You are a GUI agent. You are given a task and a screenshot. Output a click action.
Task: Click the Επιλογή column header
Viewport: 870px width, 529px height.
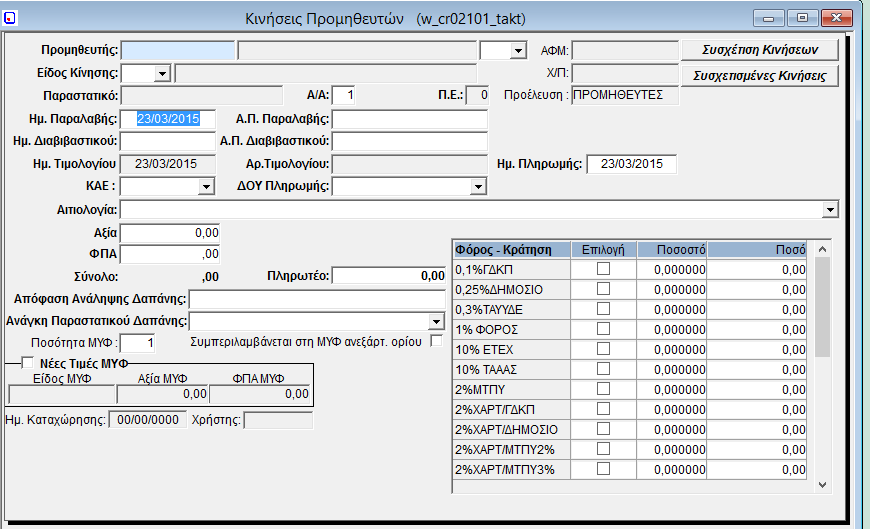click(604, 250)
